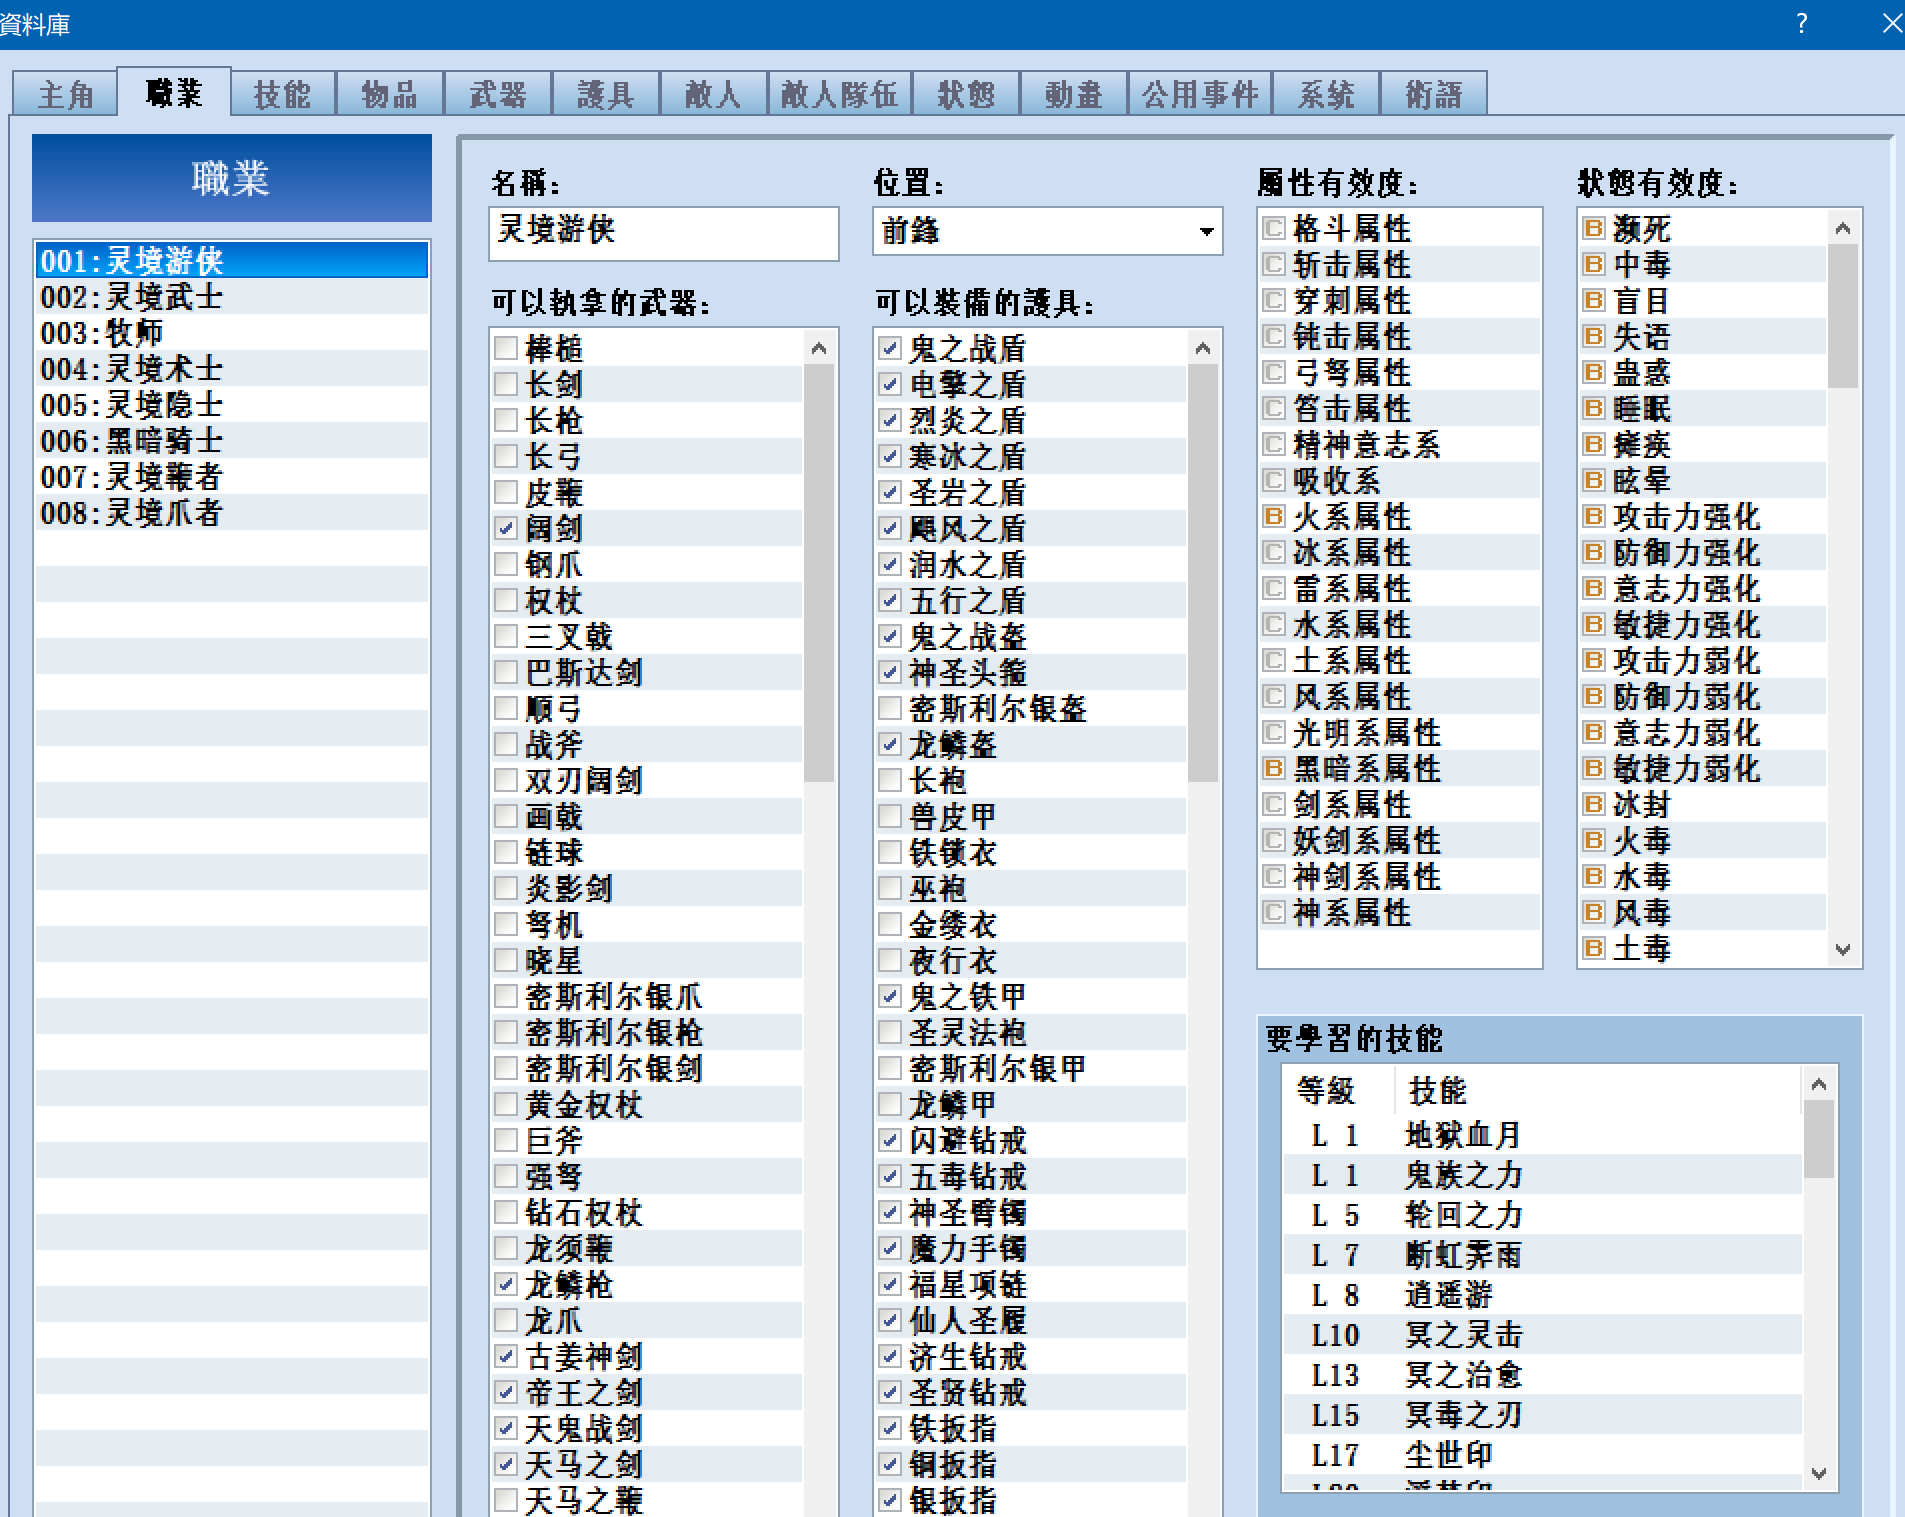The image size is (1905, 1517).
Task: Check the 密斯利尔银盔 armor checkbox
Action: tap(890, 708)
